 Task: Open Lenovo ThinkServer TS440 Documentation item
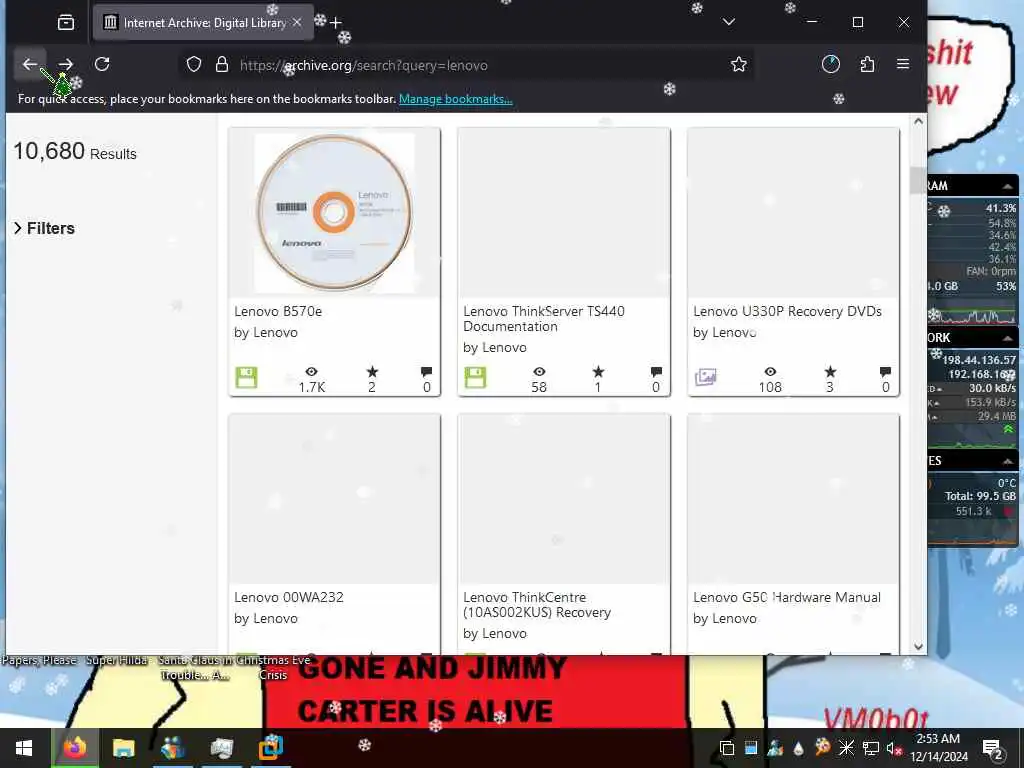tap(544, 319)
